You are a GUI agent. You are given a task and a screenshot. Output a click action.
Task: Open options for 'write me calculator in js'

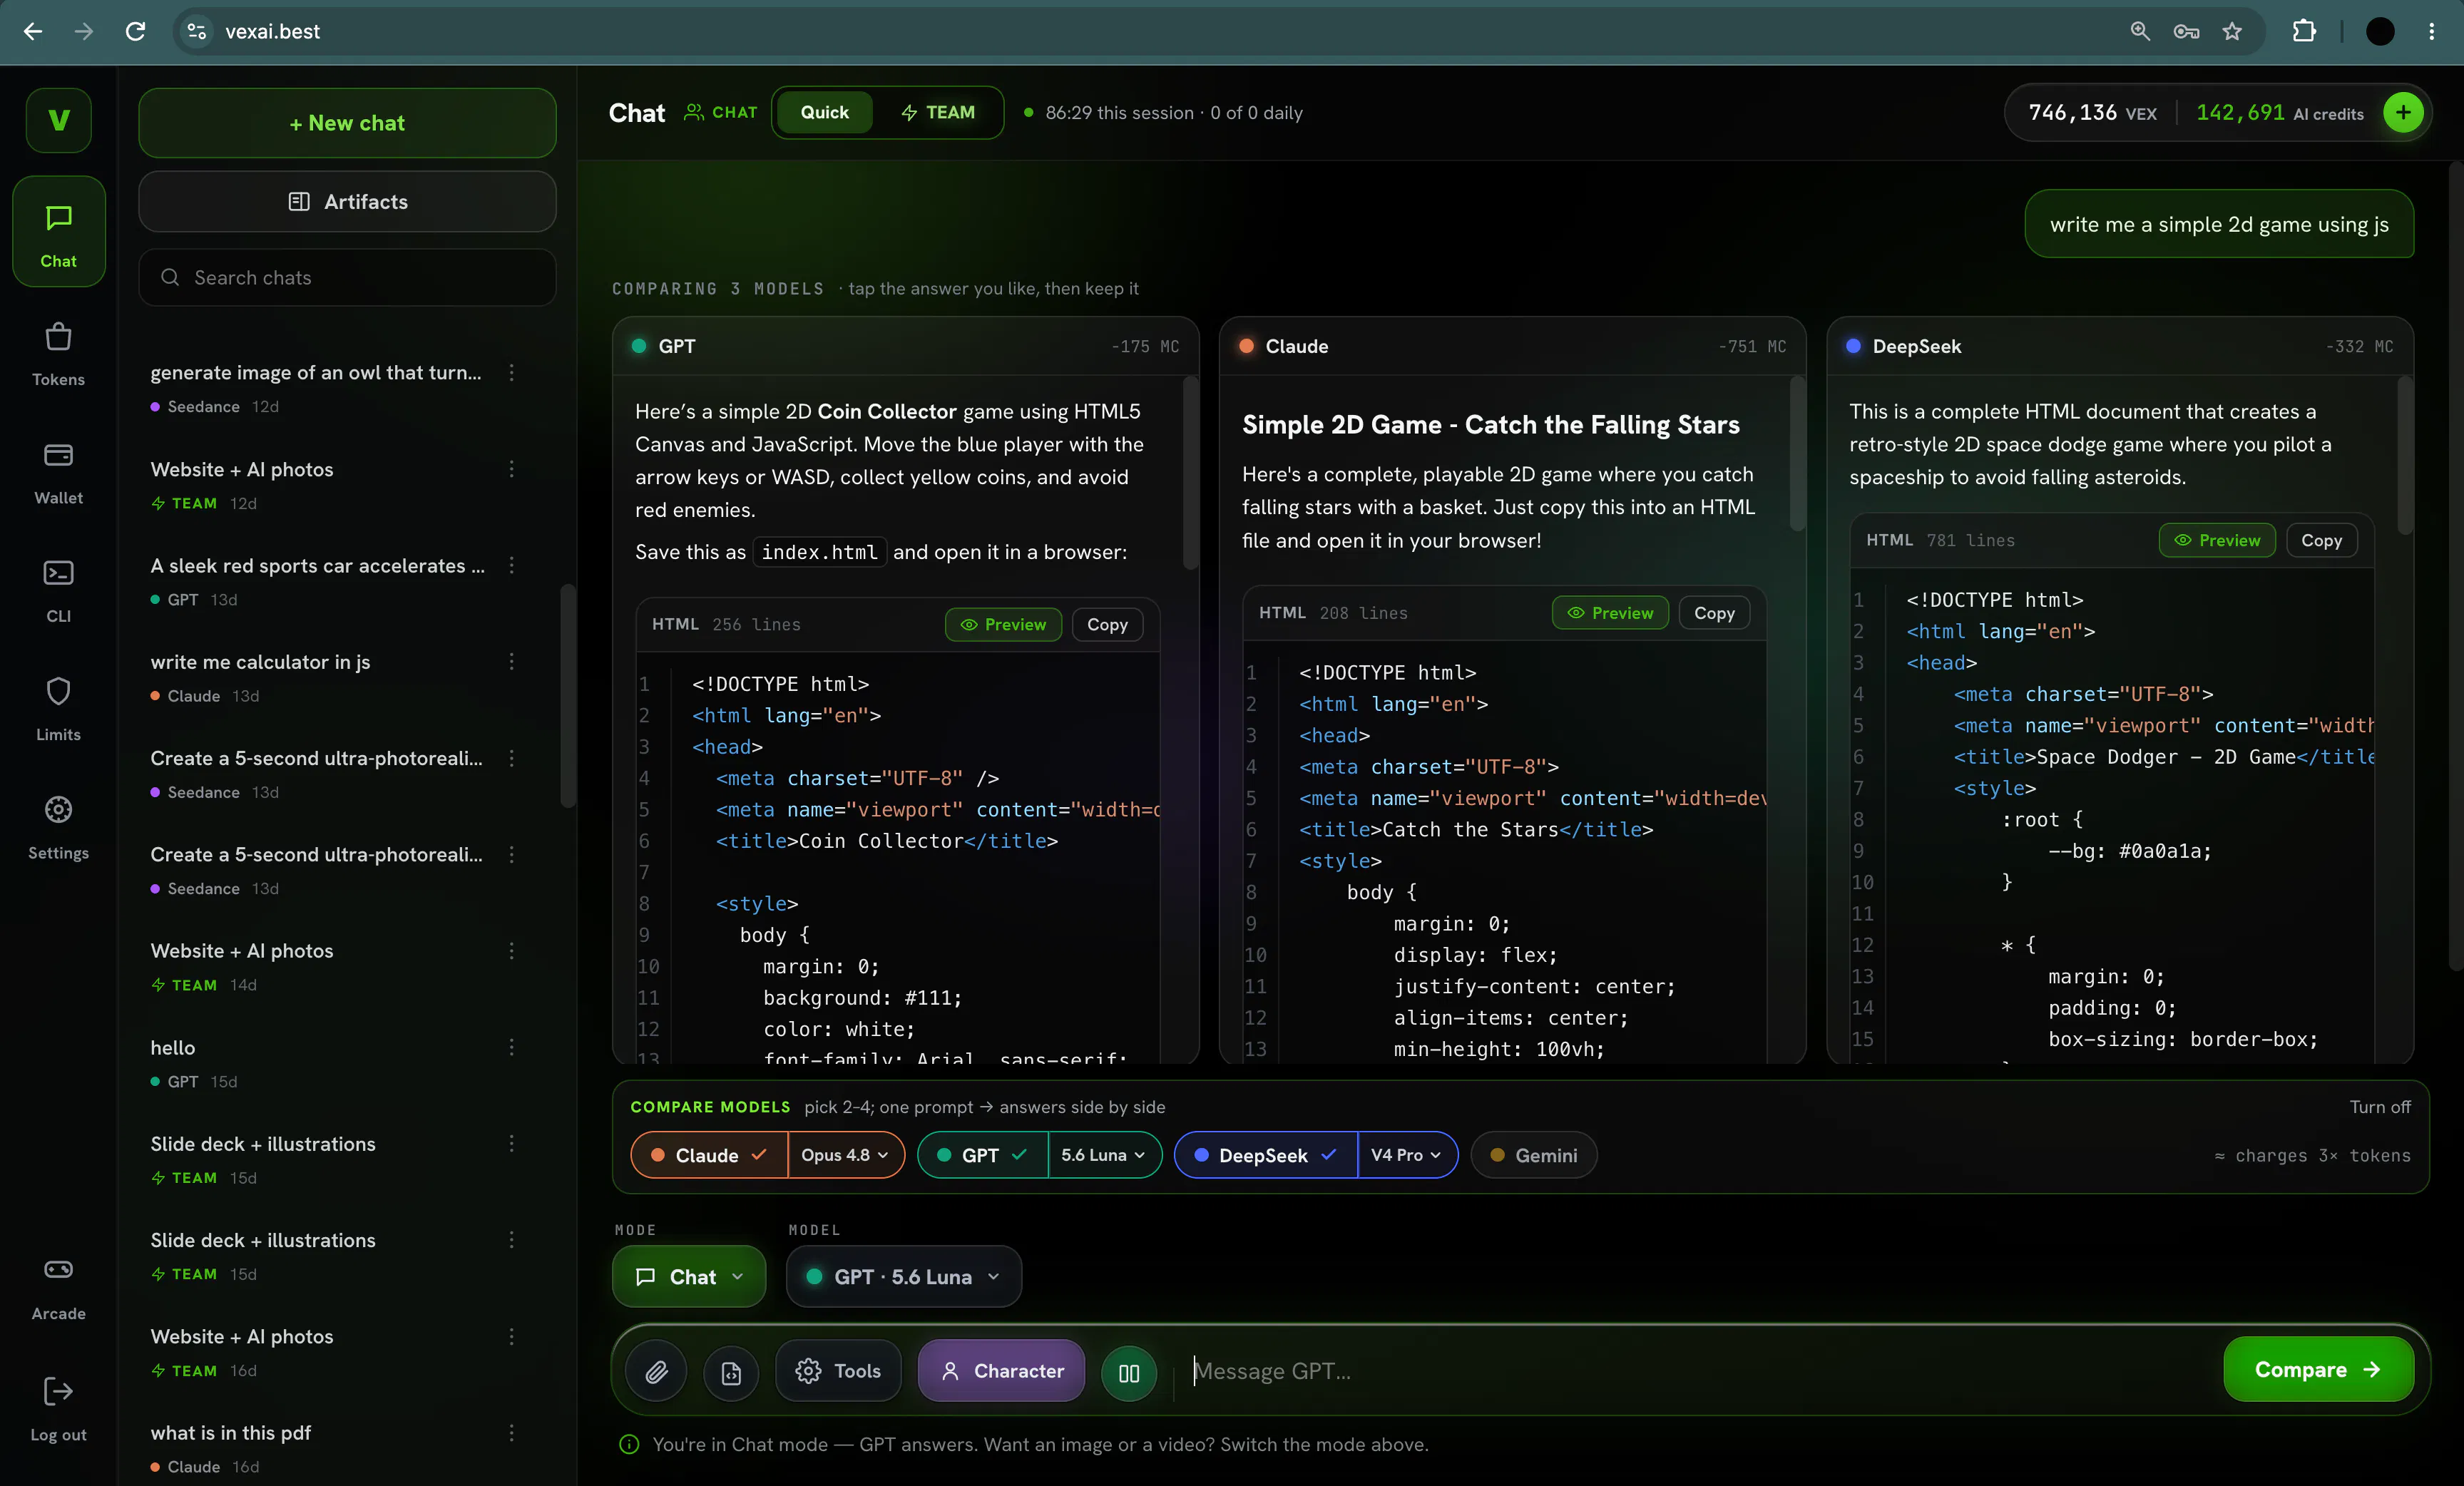511,661
